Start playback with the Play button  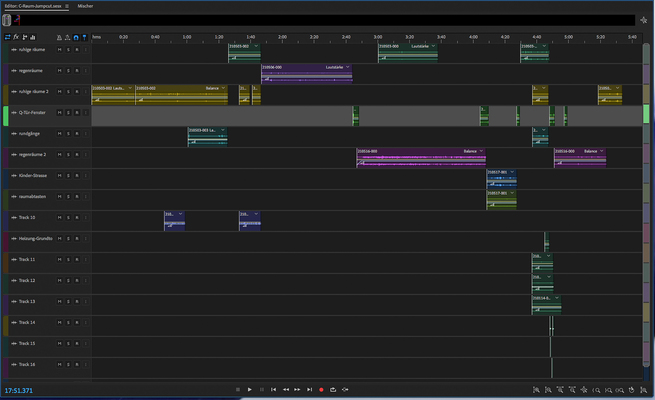(249, 389)
